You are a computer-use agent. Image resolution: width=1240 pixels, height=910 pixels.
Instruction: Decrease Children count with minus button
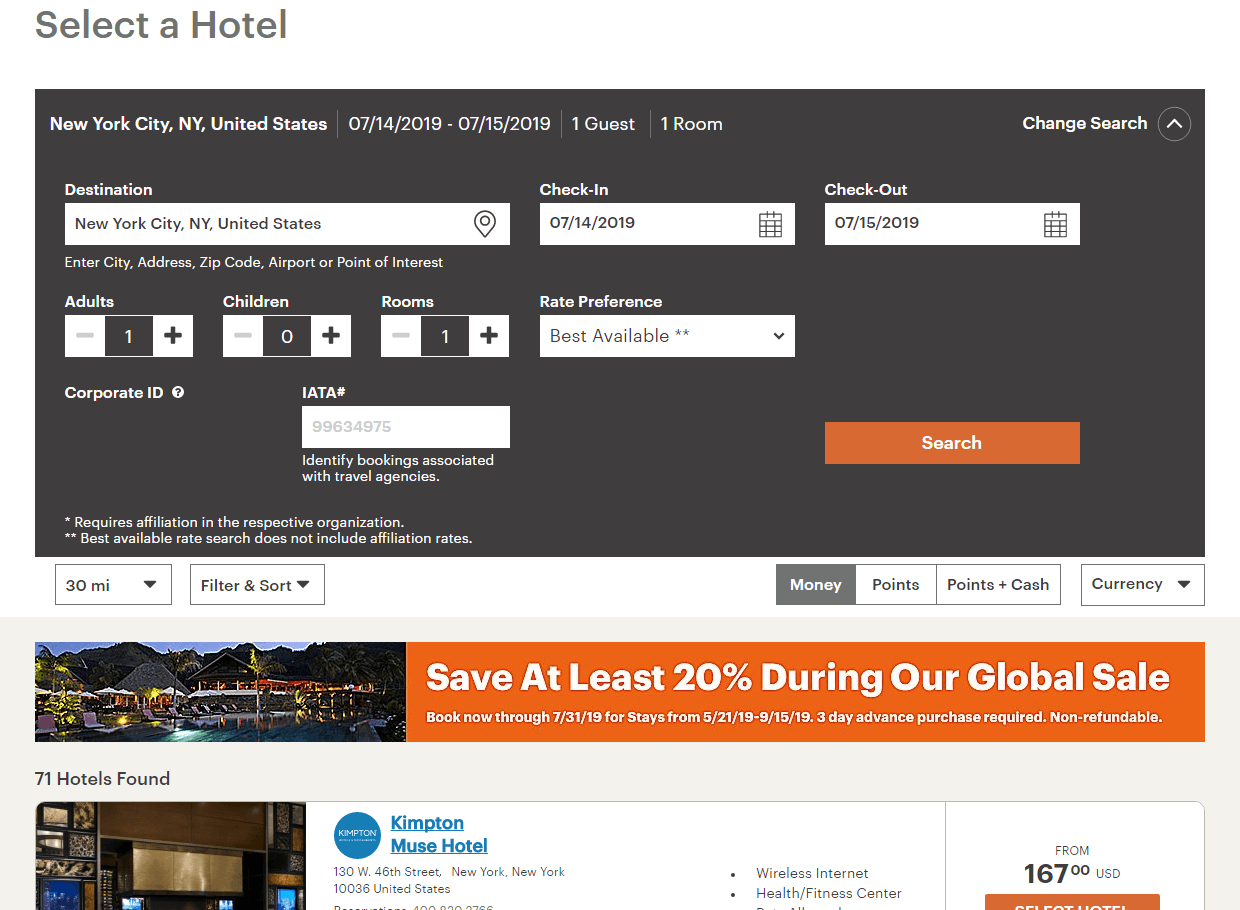tap(243, 336)
